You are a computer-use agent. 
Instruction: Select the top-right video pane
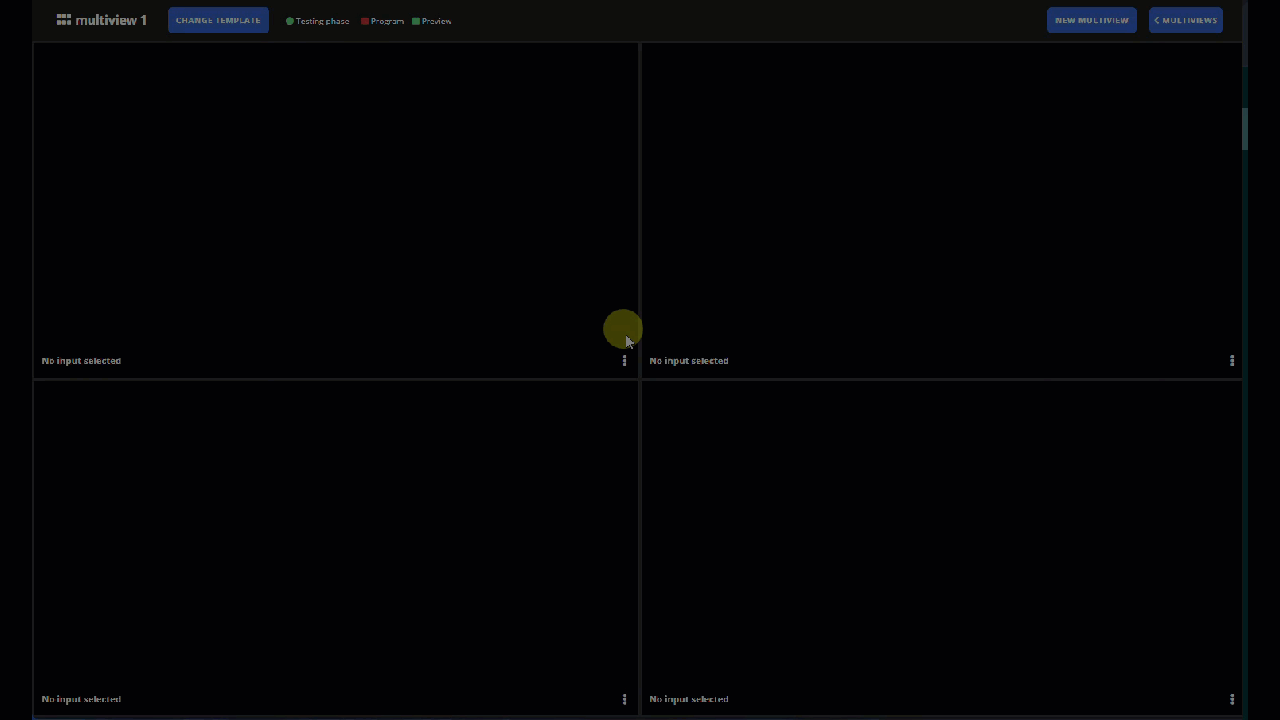click(x=940, y=200)
